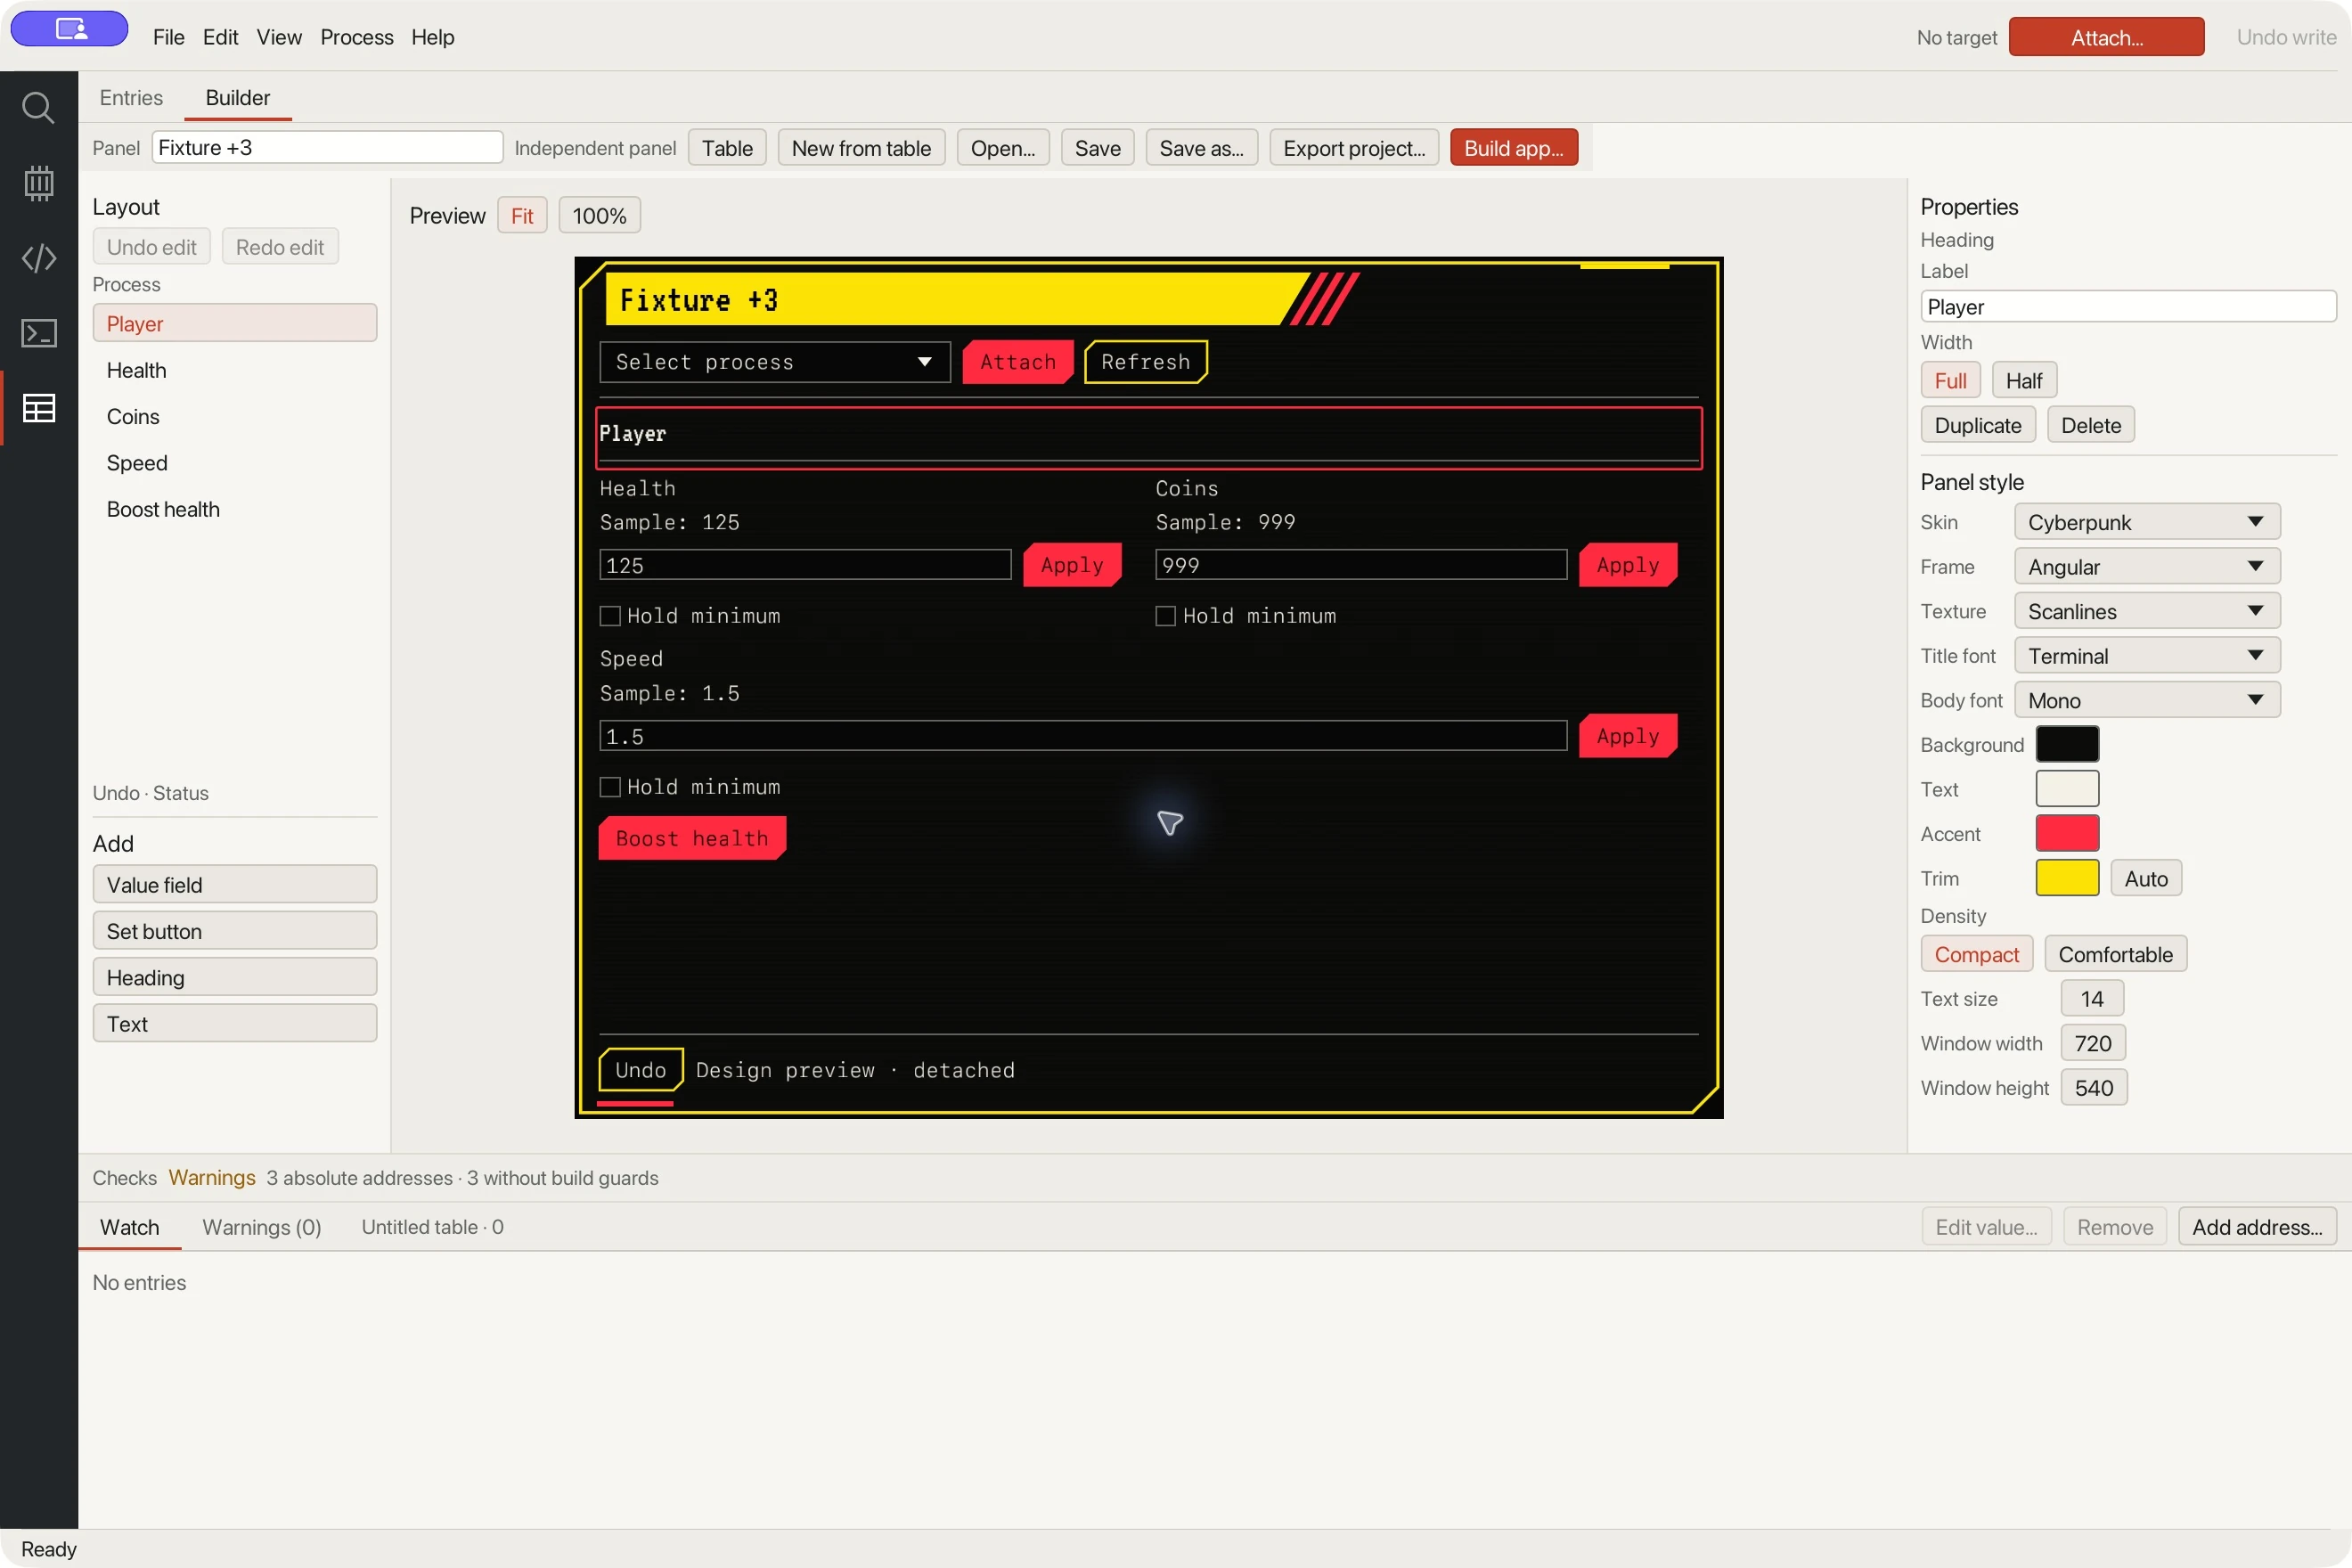The width and height of the screenshot is (2352, 1568).
Task: Choose Compact density
Action: pos(1976,954)
